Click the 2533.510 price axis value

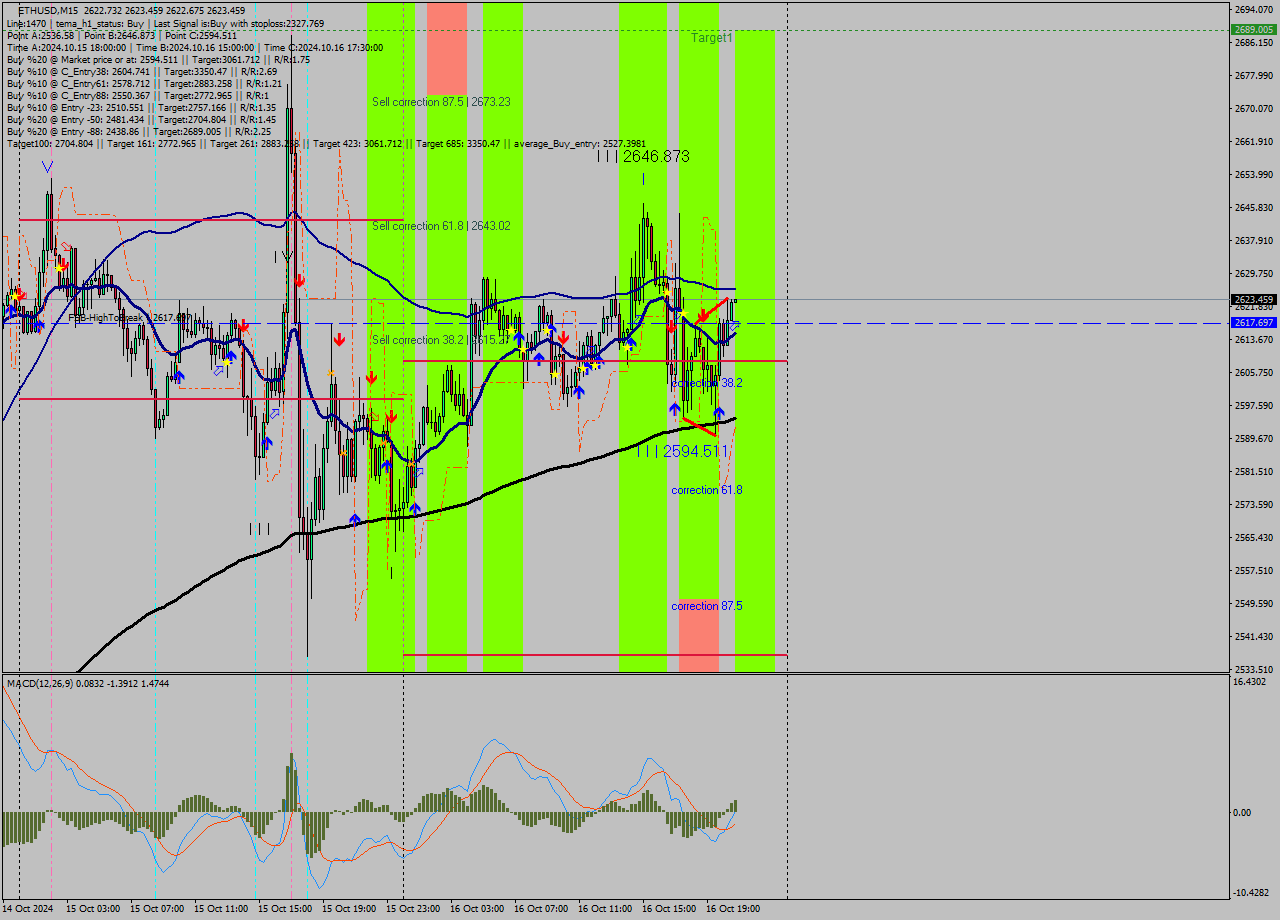pyautogui.click(x=1253, y=669)
